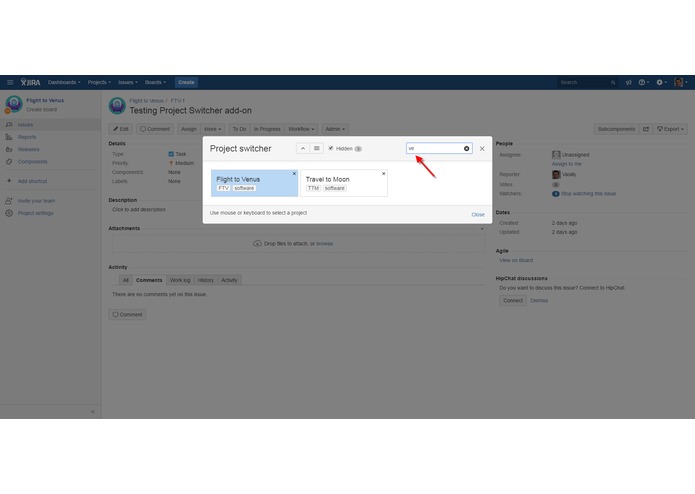Open the Issues menu in top bar
Image resolution: width=695 pixels, height=494 pixels.
tap(128, 82)
